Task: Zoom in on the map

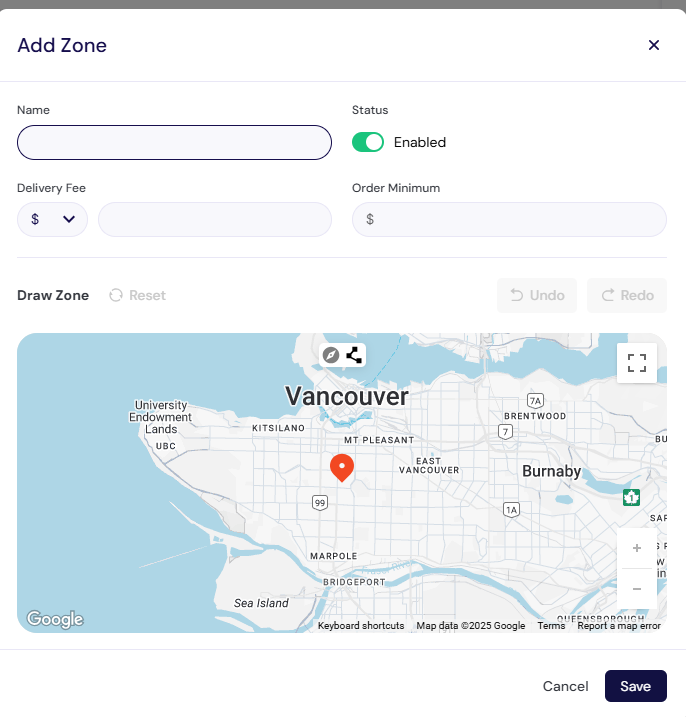Action: (x=637, y=548)
